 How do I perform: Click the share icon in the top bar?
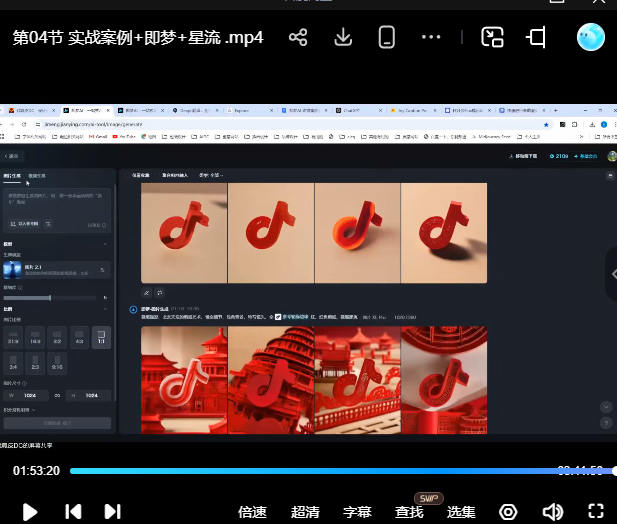[x=298, y=38]
